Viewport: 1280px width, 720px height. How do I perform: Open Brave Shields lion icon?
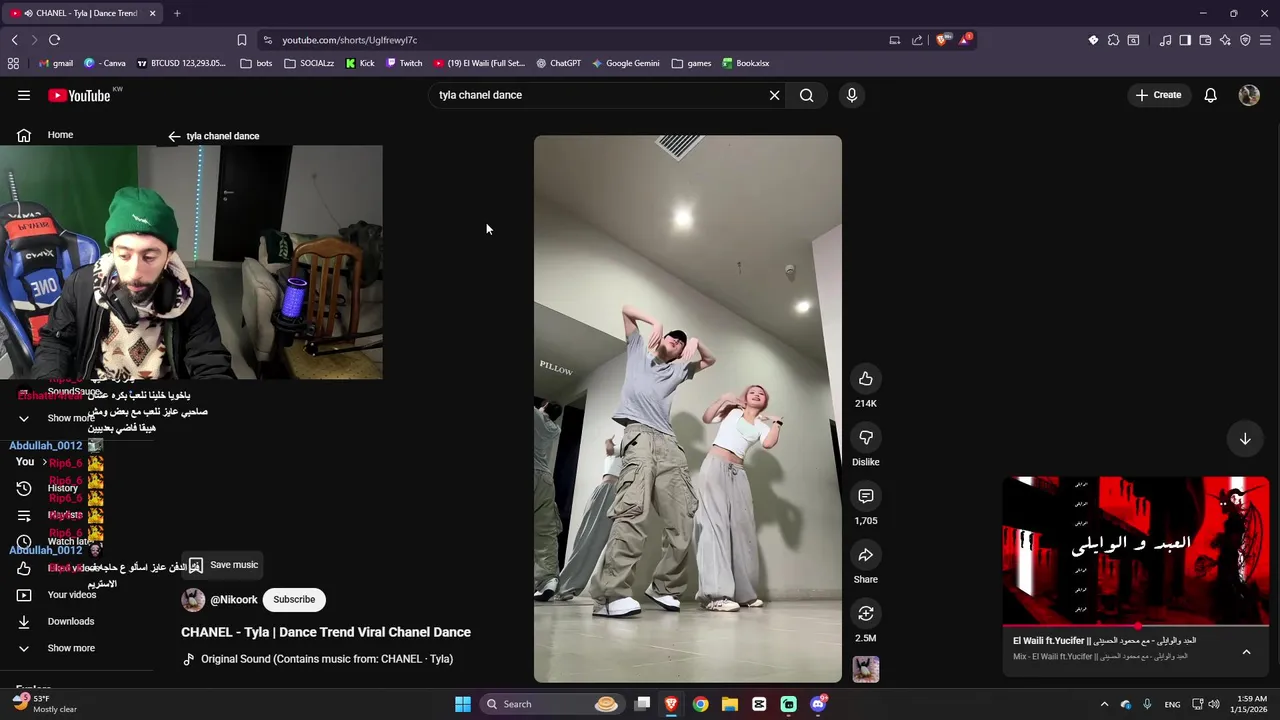pyautogui.click(x=941, y=40)
